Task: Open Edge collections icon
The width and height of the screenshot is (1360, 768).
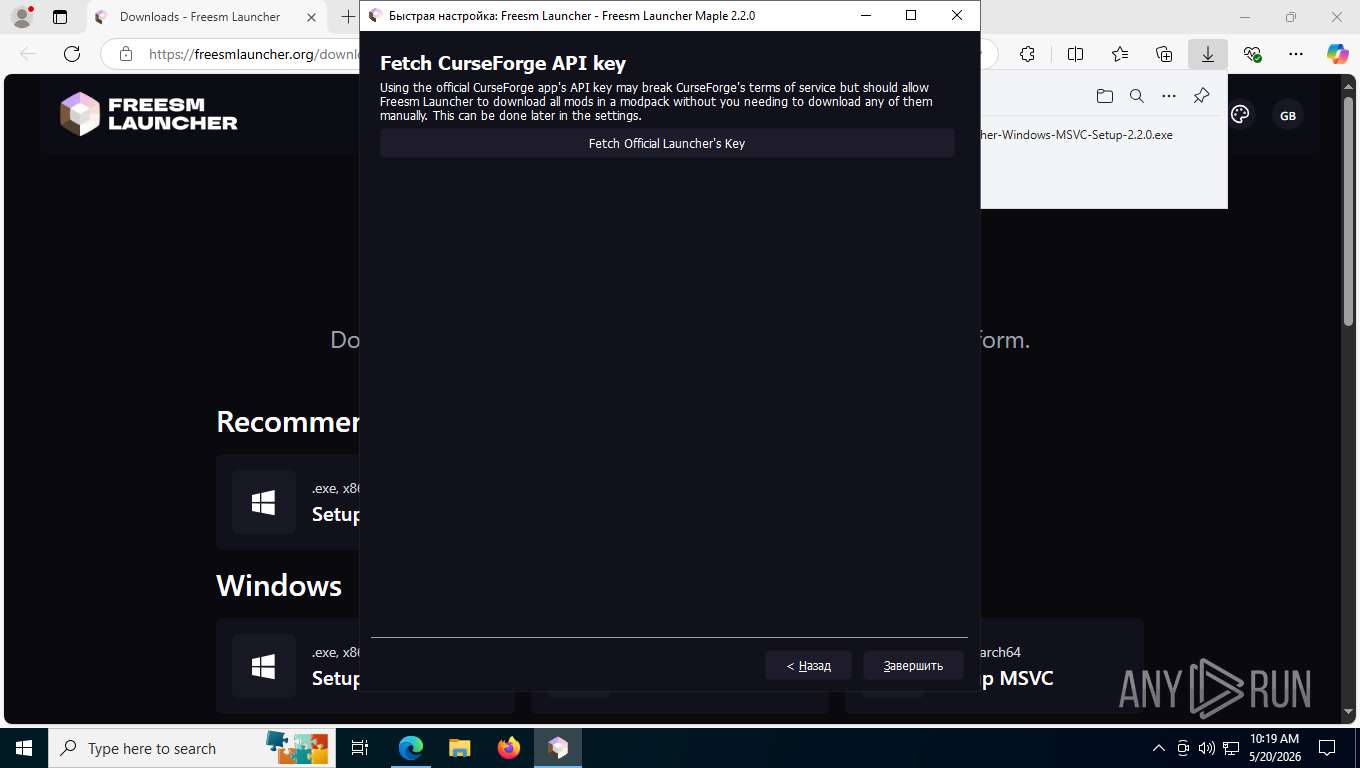Action: pyautogui.click(x=1164, y=54)
